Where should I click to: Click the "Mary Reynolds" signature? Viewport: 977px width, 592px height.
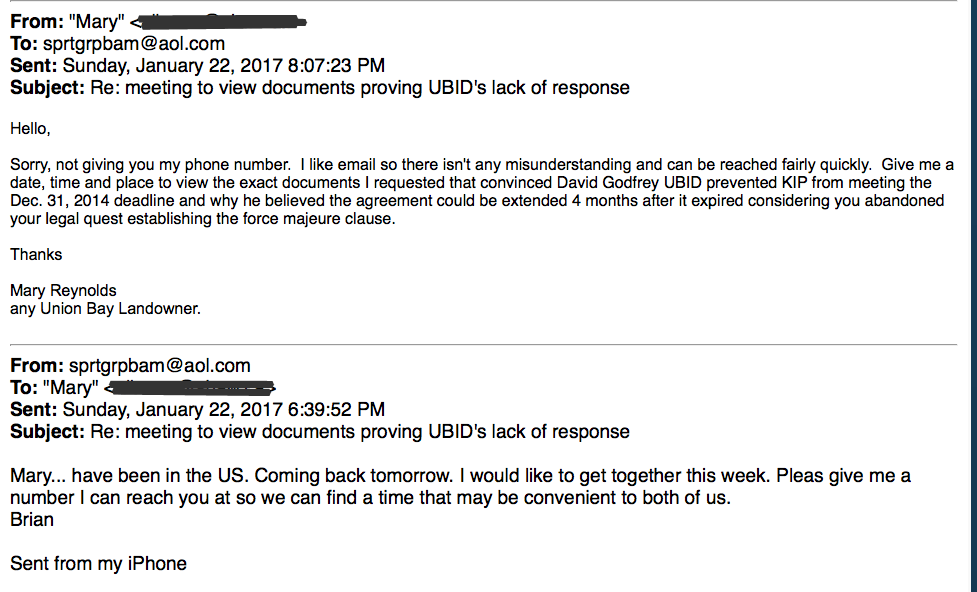(63, 291)
